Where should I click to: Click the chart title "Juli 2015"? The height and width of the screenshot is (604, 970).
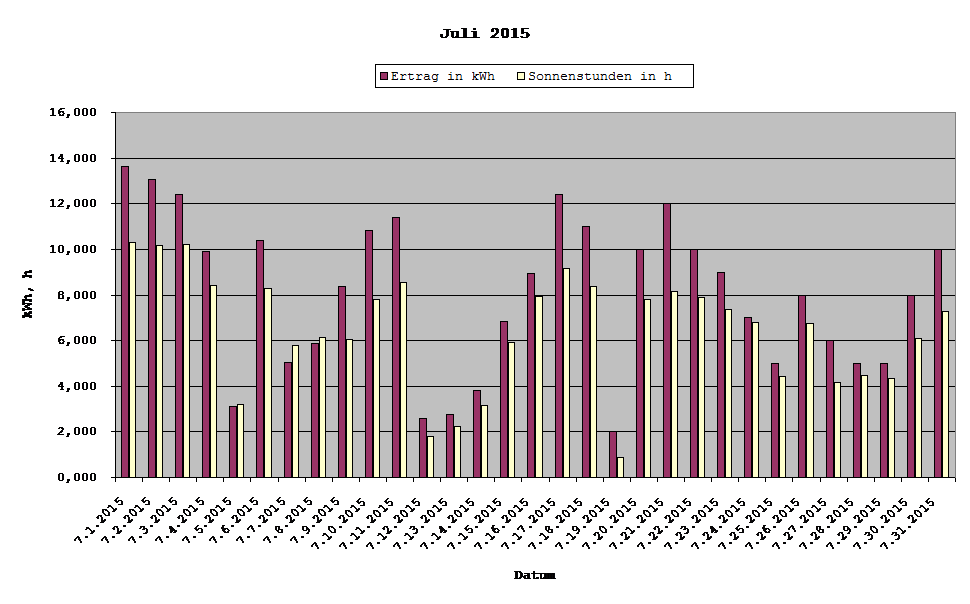point(487,32)
